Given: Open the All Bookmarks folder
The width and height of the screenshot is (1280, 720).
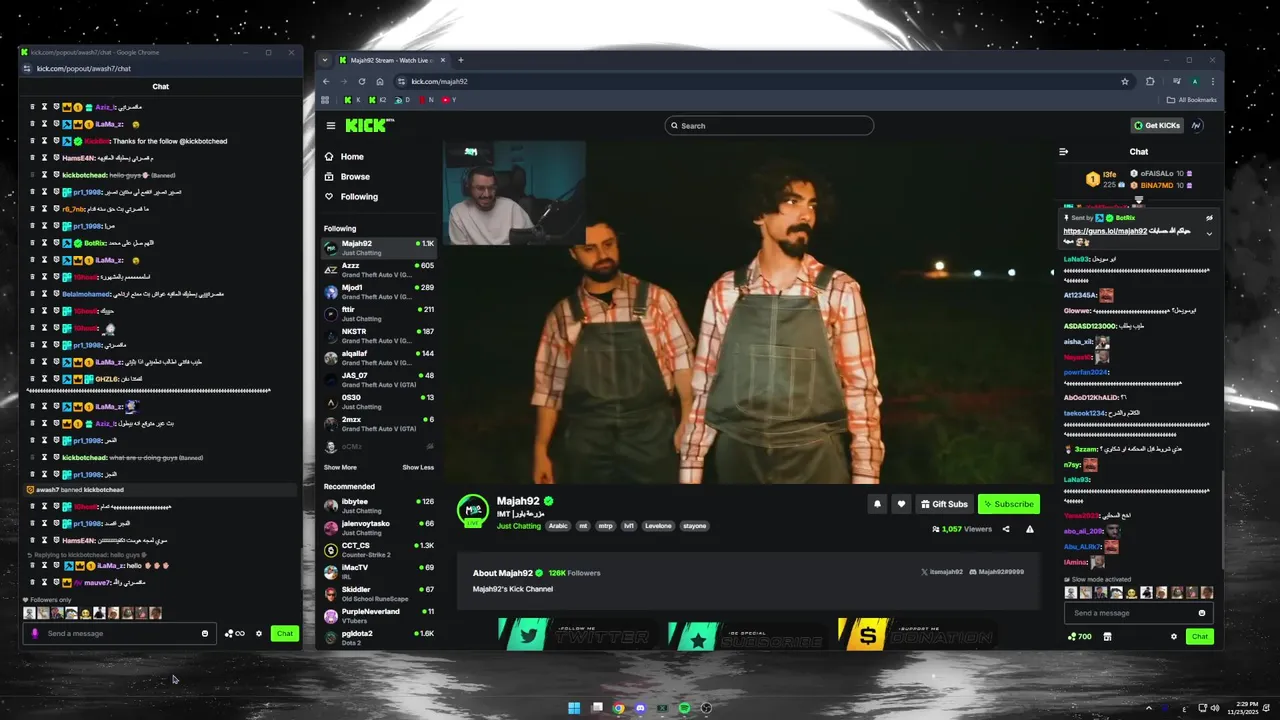Looking at the screenshot, I should [1192, 100].
